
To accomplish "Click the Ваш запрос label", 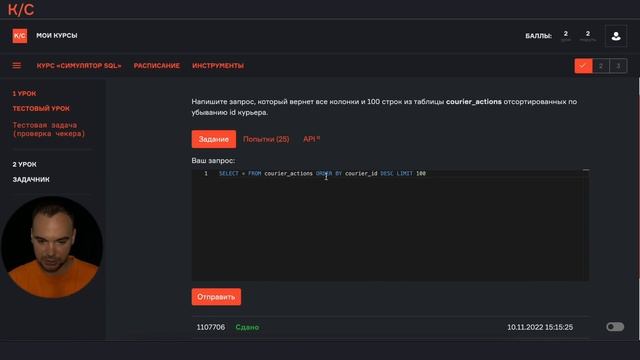I will [213, 161].
